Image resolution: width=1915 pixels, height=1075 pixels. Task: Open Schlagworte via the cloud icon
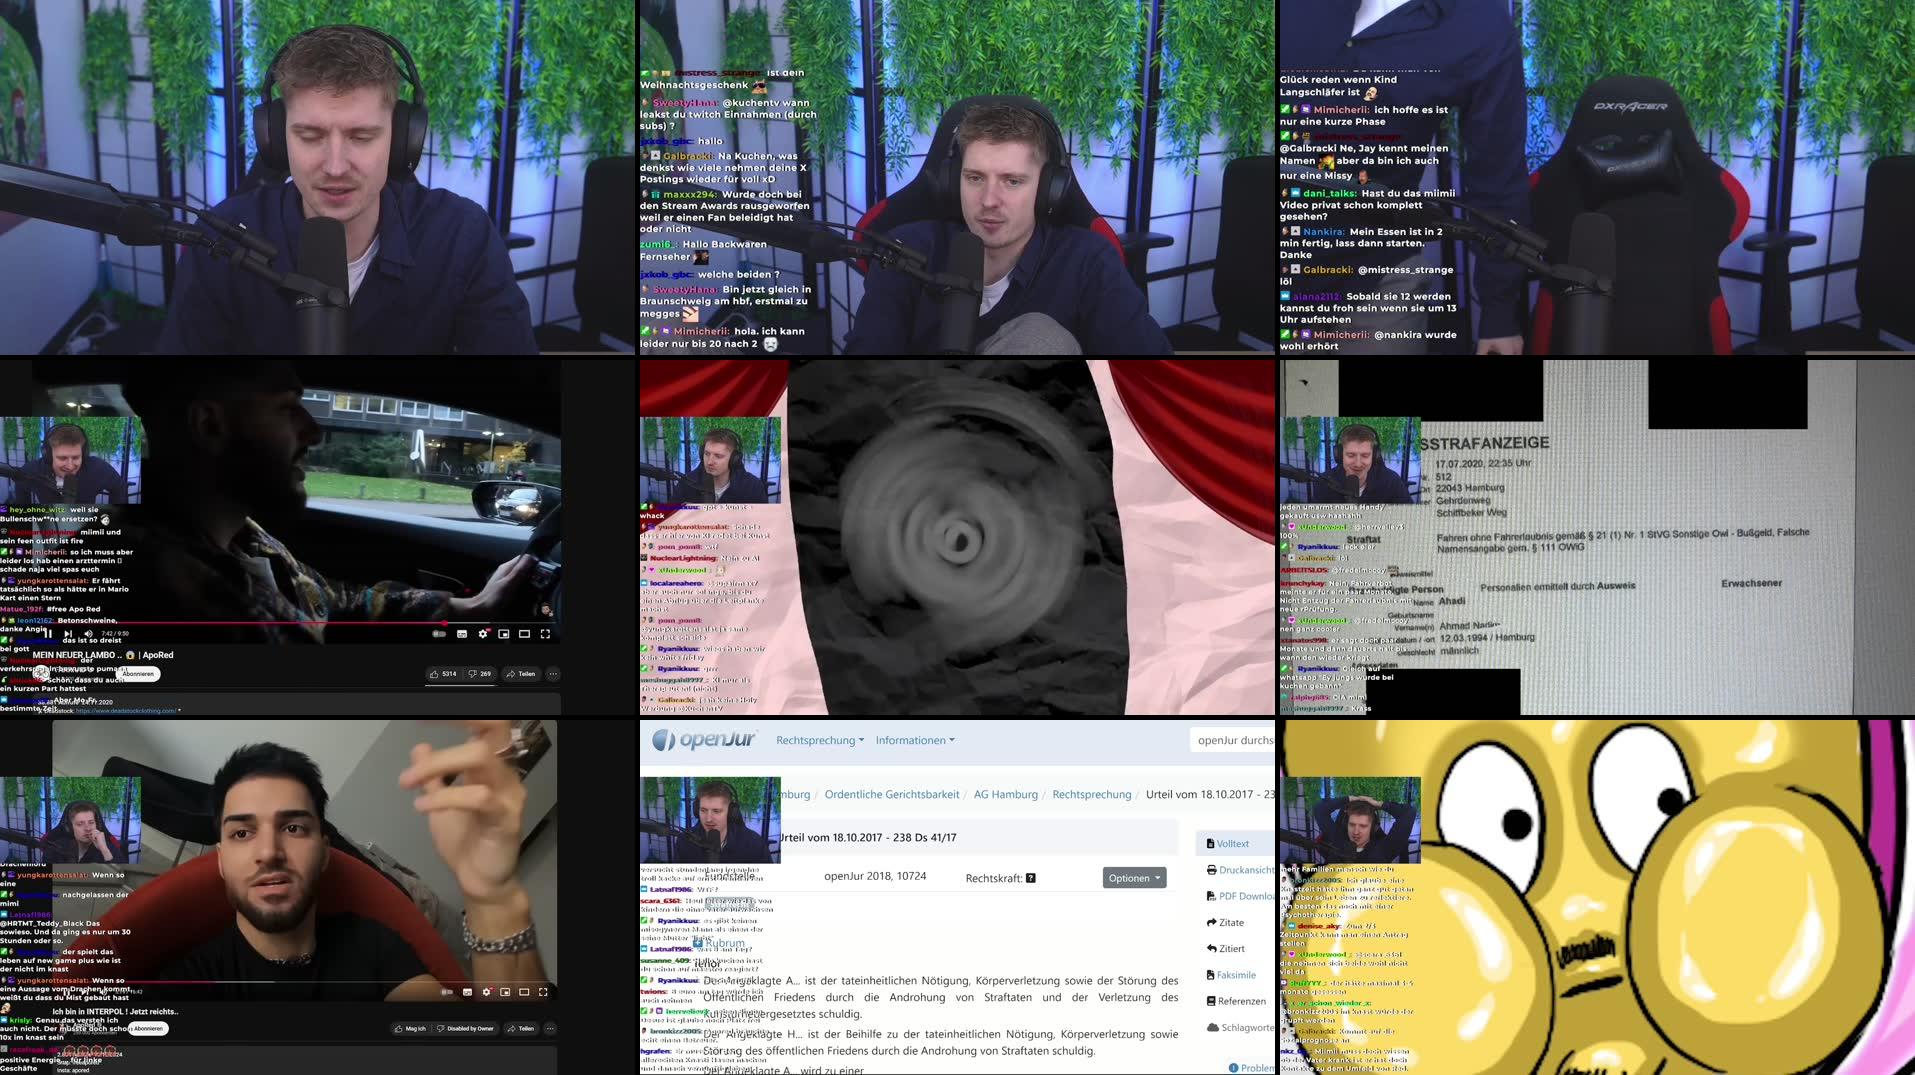point(1245,1027)
